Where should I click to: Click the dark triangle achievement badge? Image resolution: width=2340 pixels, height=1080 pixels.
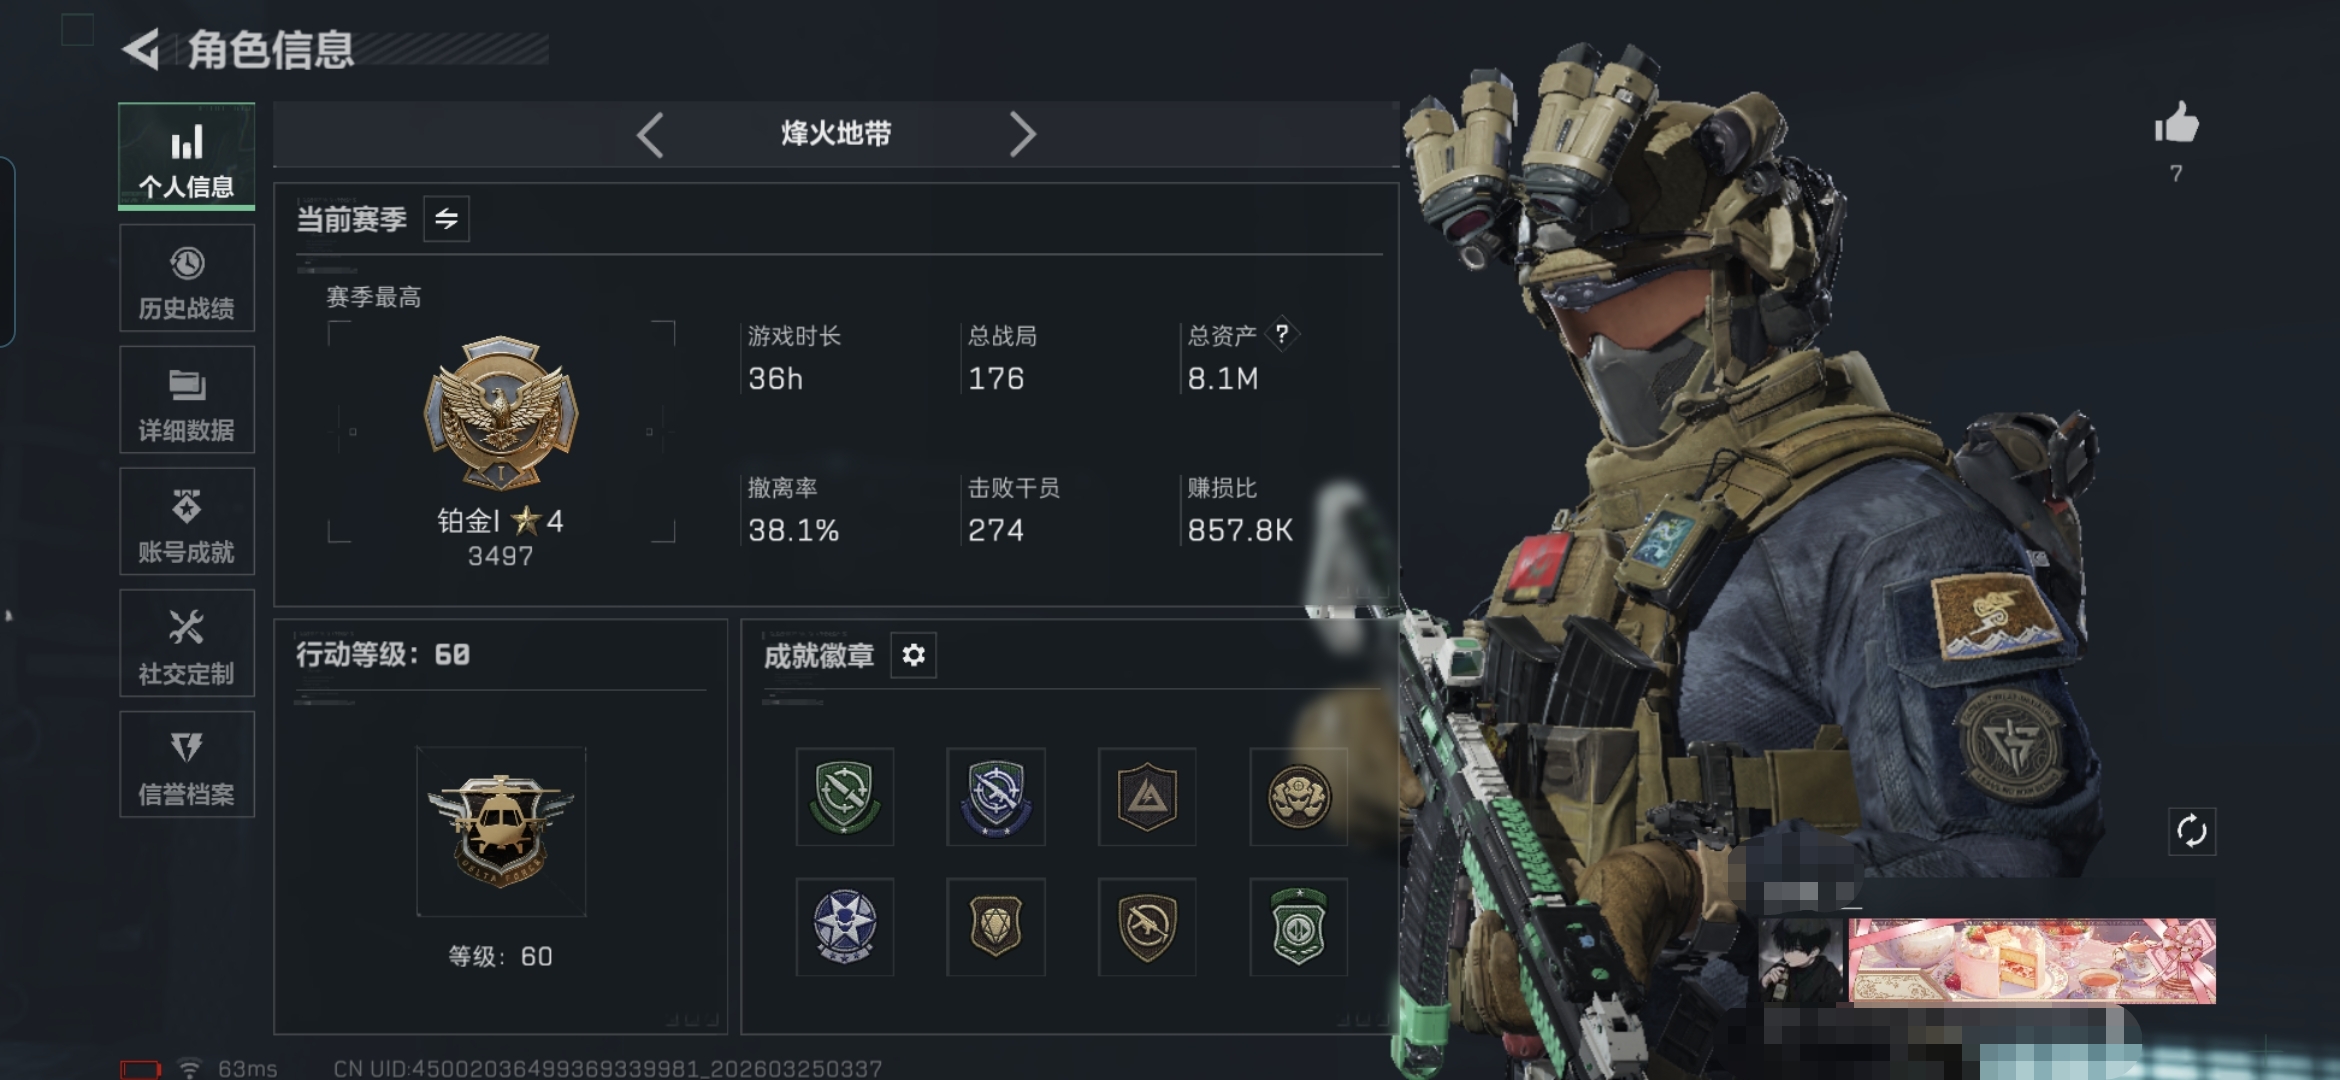1147,797
